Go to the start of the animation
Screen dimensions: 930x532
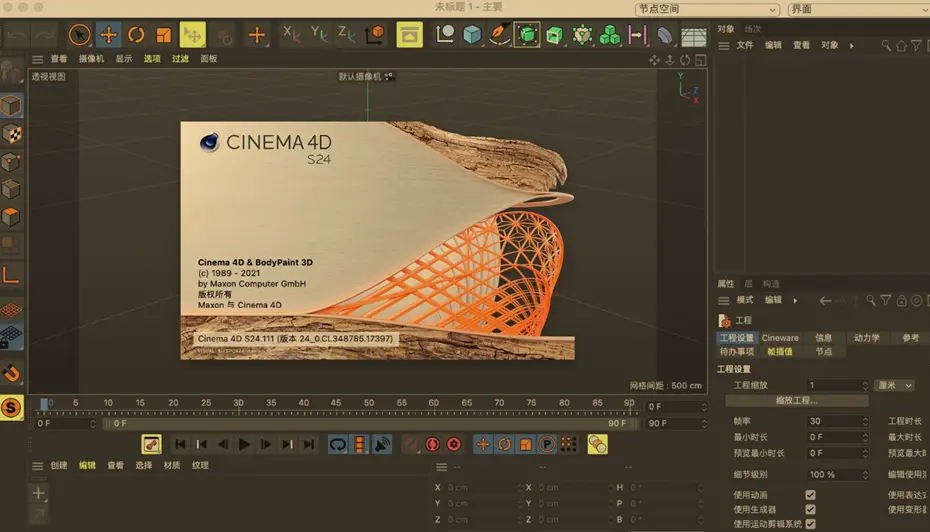coord(180,444)
